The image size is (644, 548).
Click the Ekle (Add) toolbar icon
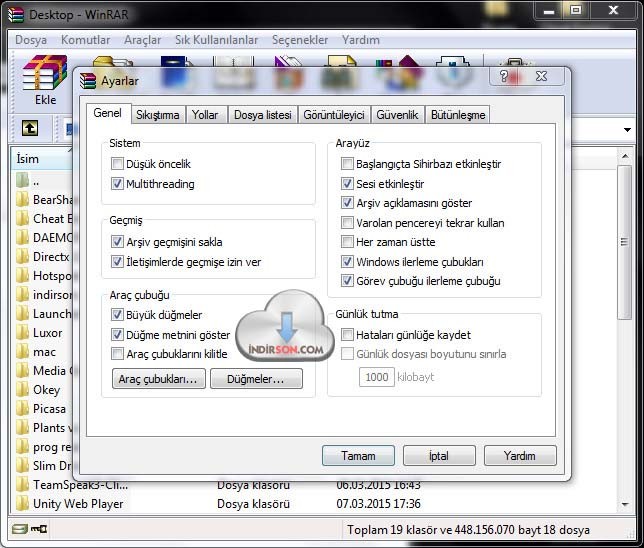click(45, 81)
